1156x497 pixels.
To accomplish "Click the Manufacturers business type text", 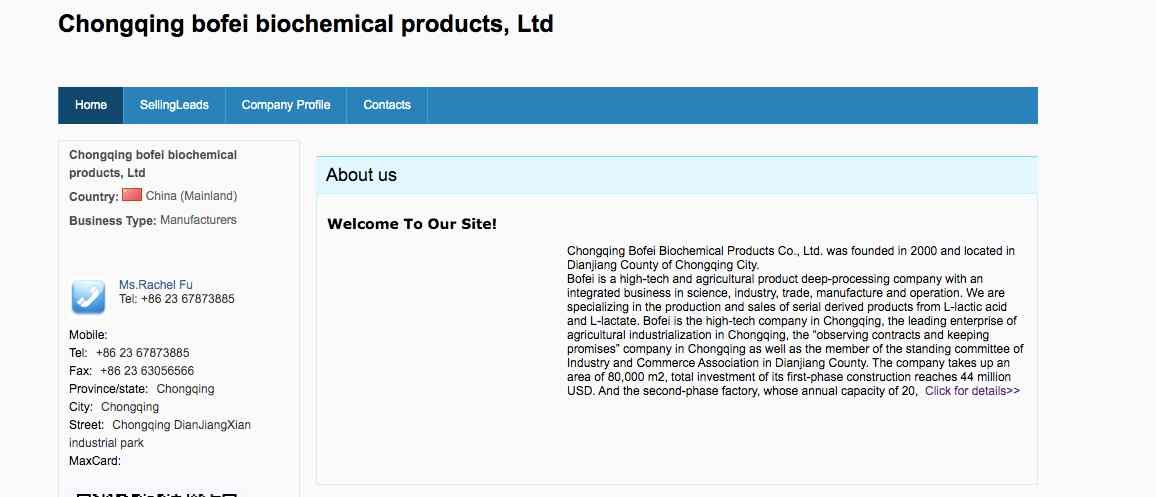I will 198,220.
